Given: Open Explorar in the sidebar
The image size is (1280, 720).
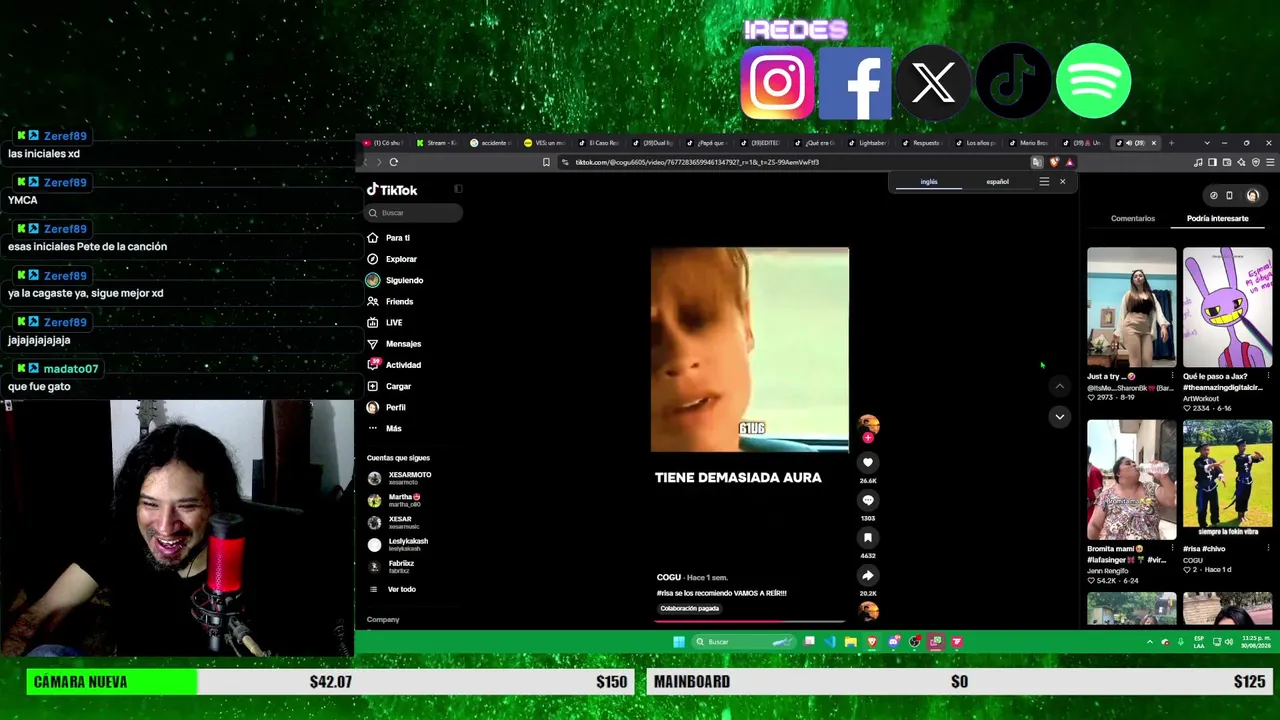Looking at the screenshot, I should (x=392, y=259).
